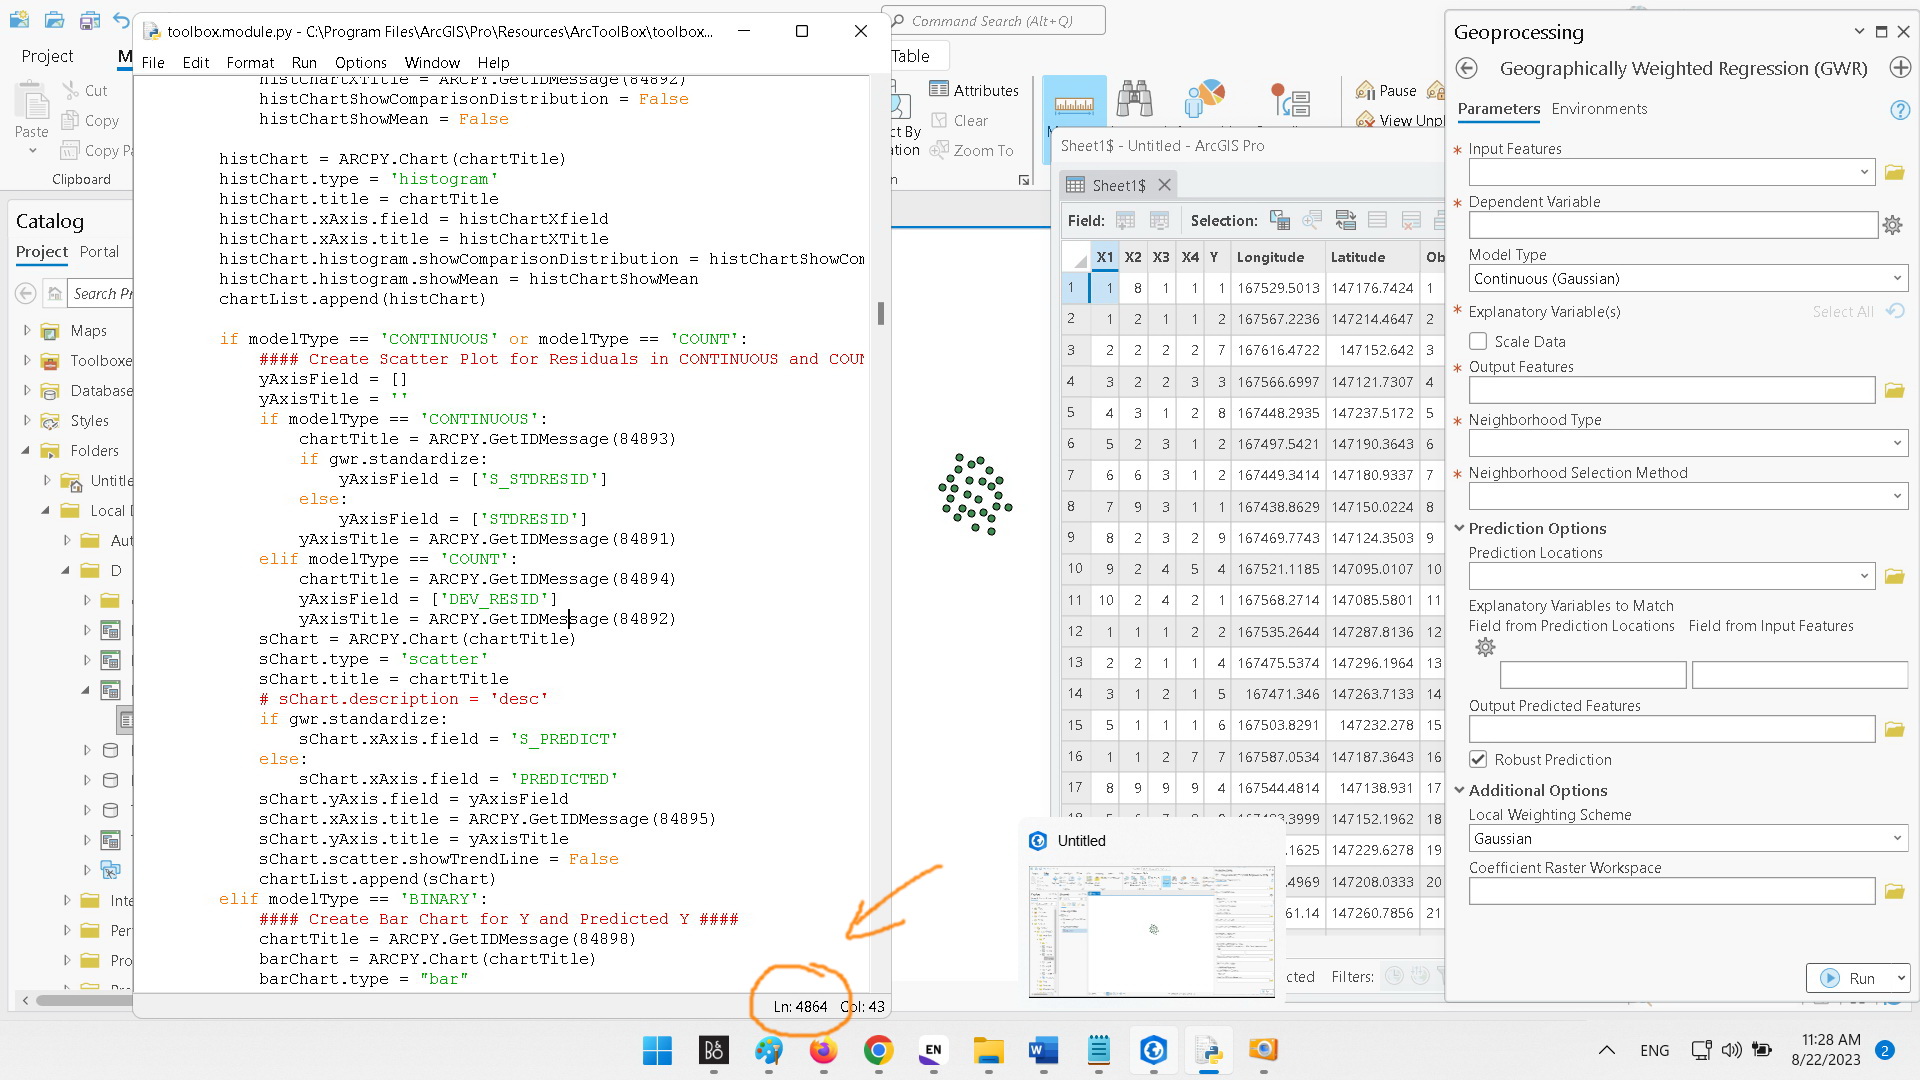This screenshot has width=1920, height=1080.
Task: Click the Dependent Variable settings gear
Action: [1892, 225]
